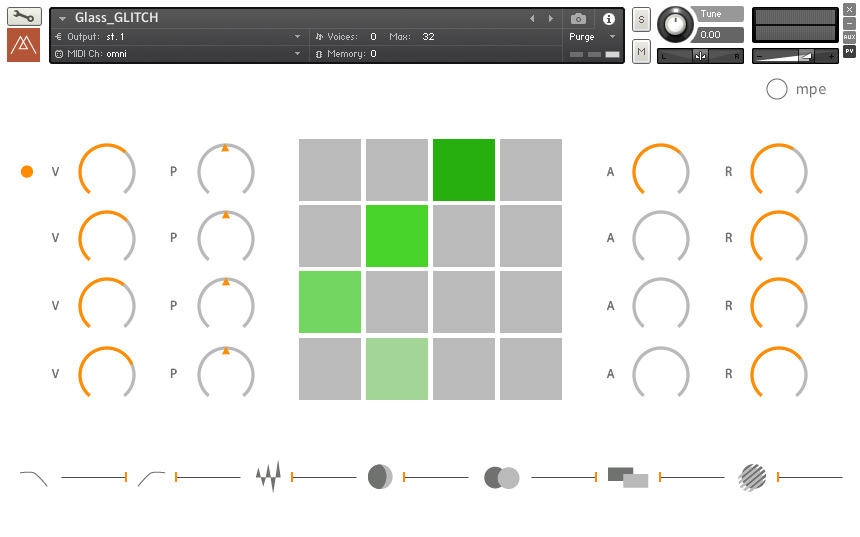Click the Voices count value 0

(374, 37)
